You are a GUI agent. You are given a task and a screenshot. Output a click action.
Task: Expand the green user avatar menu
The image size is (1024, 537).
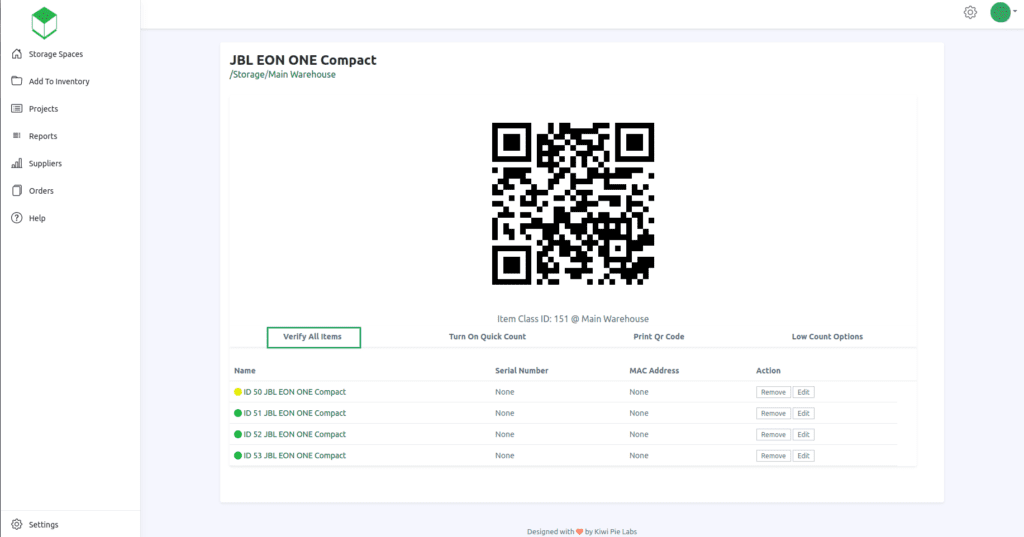[x=1002, y=13]
